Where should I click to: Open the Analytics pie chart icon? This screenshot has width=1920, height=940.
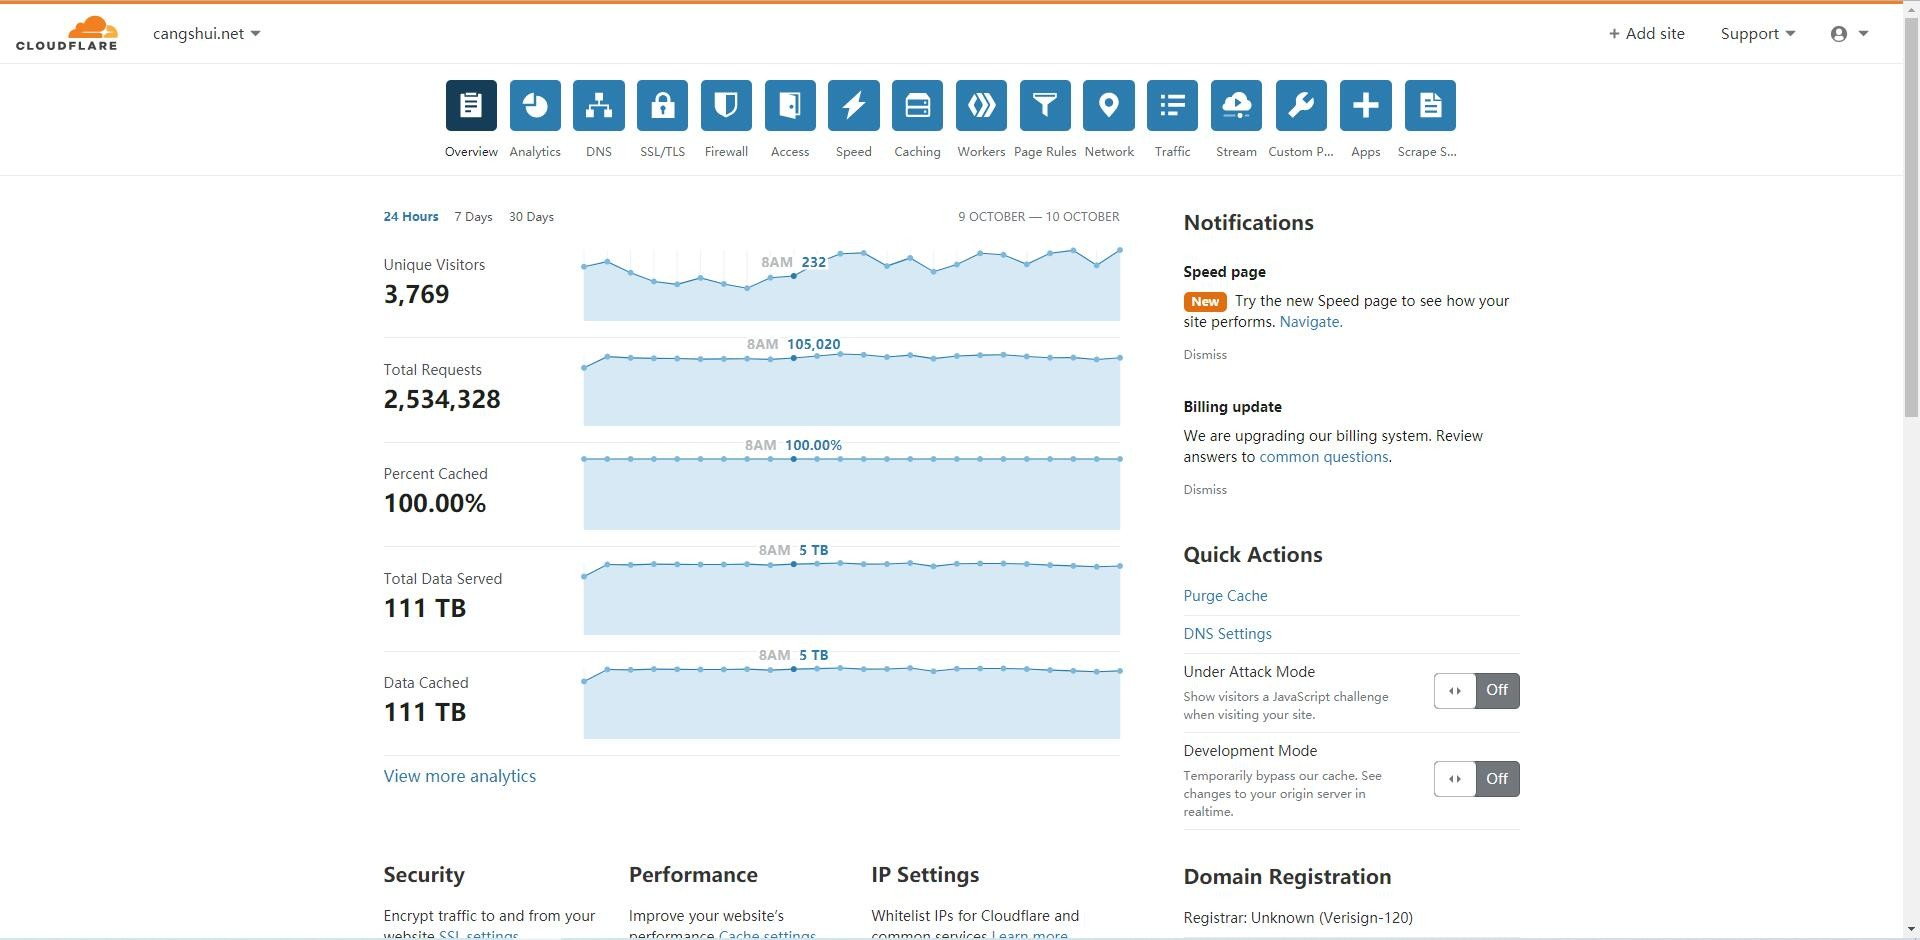point(535,105)
